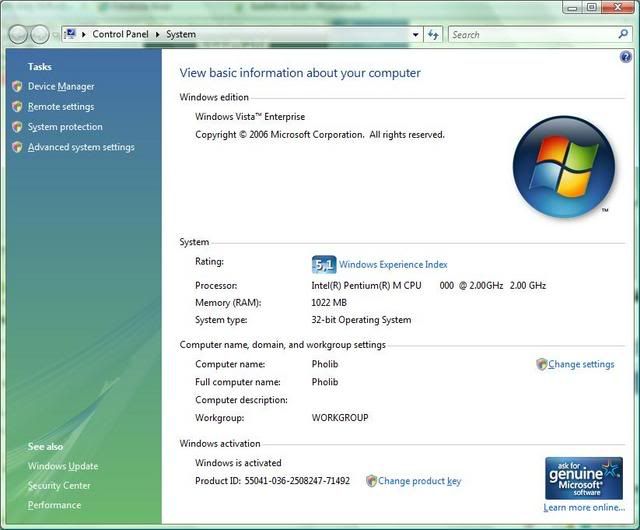Click into the Search box
This screenshot has height=530, width=640.
pos(533,35)
